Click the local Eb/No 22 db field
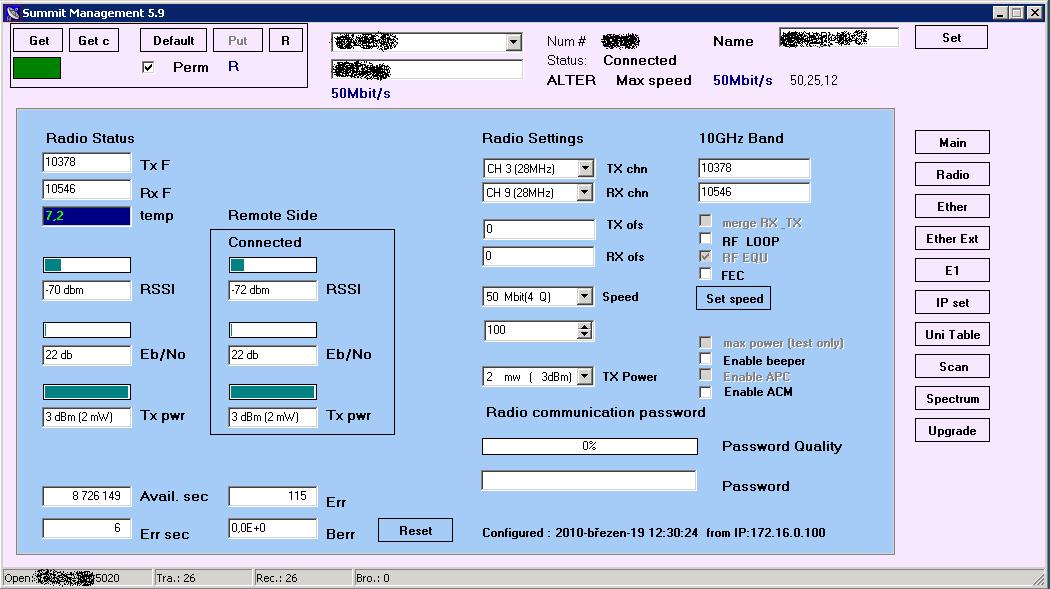The height and width of the screenshot is (589, 1050). 86,355
